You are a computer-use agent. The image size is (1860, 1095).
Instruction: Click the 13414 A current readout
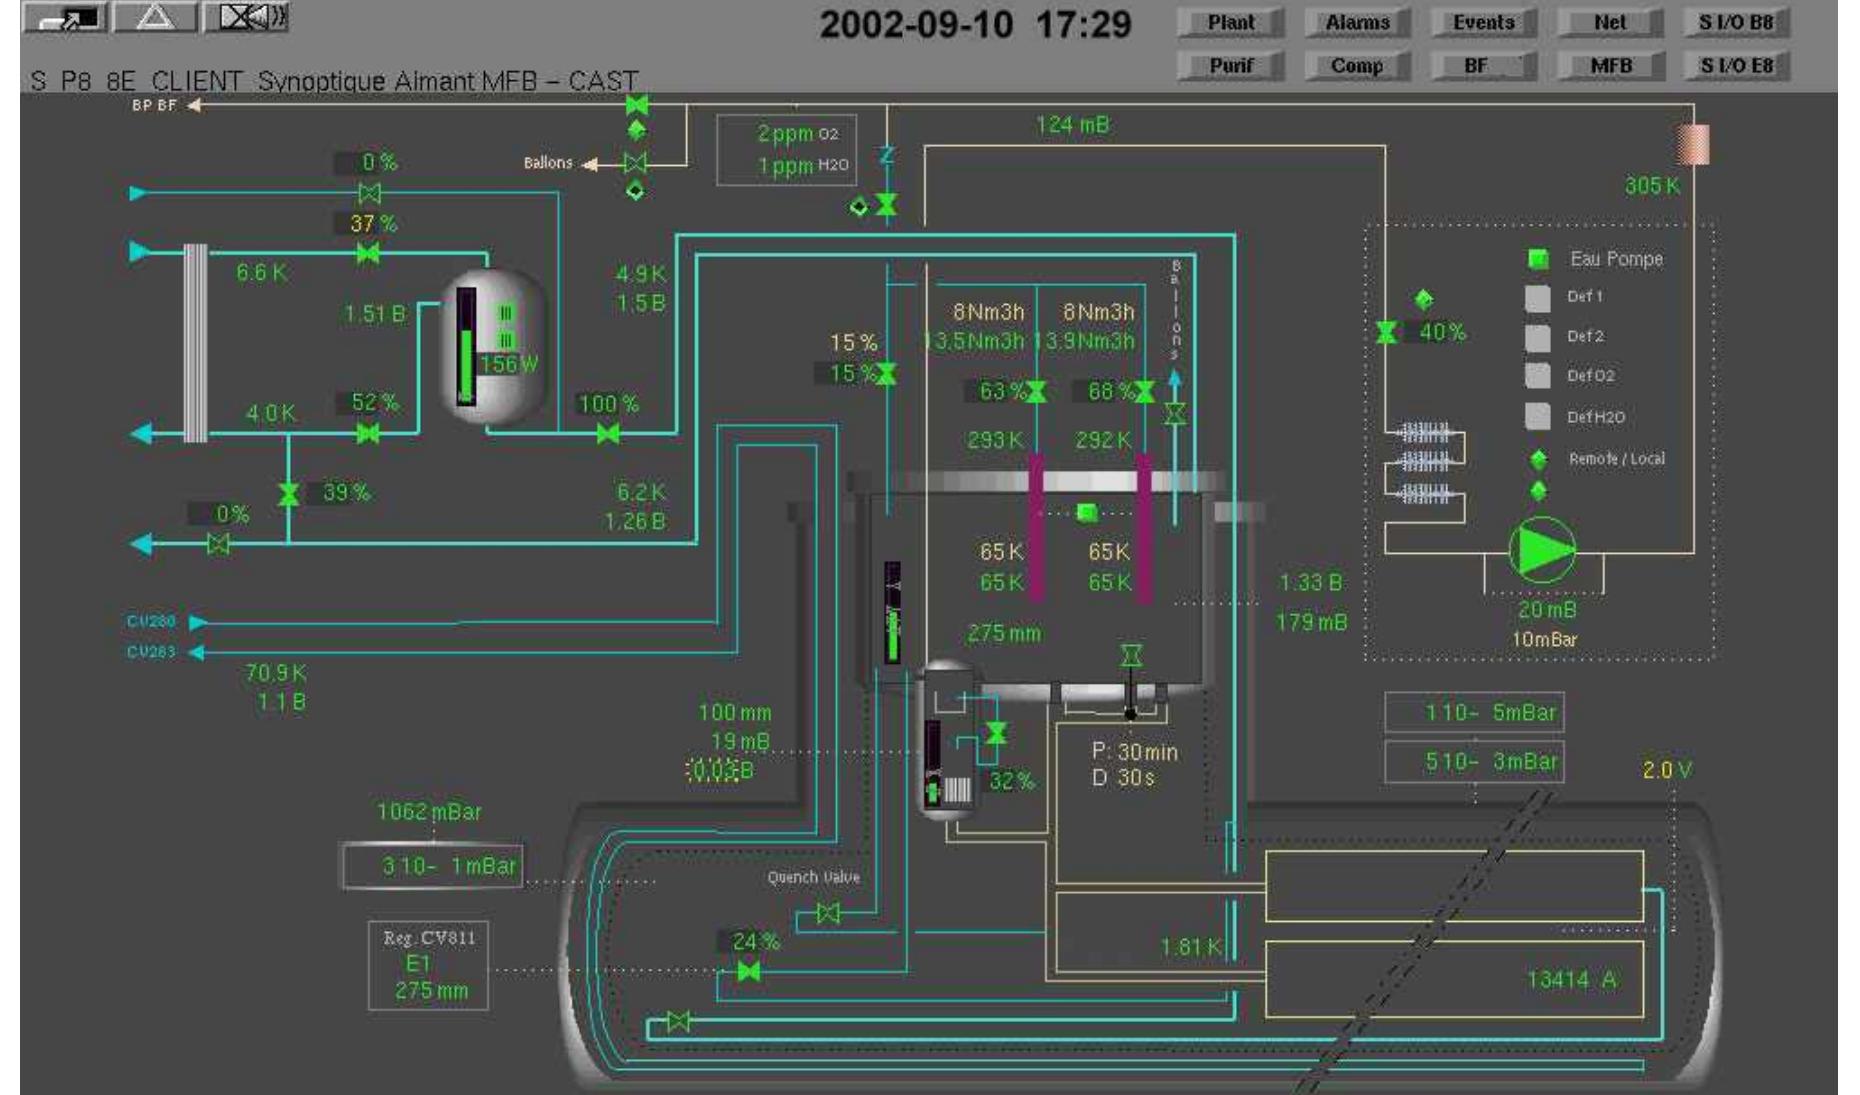tap(1571, 979)
